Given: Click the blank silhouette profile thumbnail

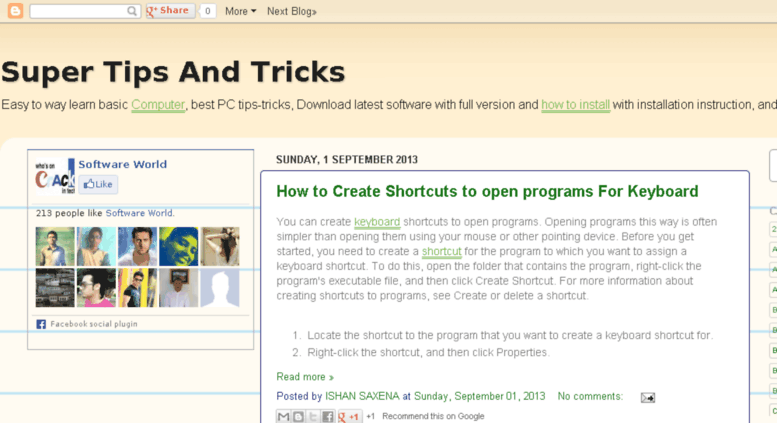Looking at the screenshot, I should (220, 288).
